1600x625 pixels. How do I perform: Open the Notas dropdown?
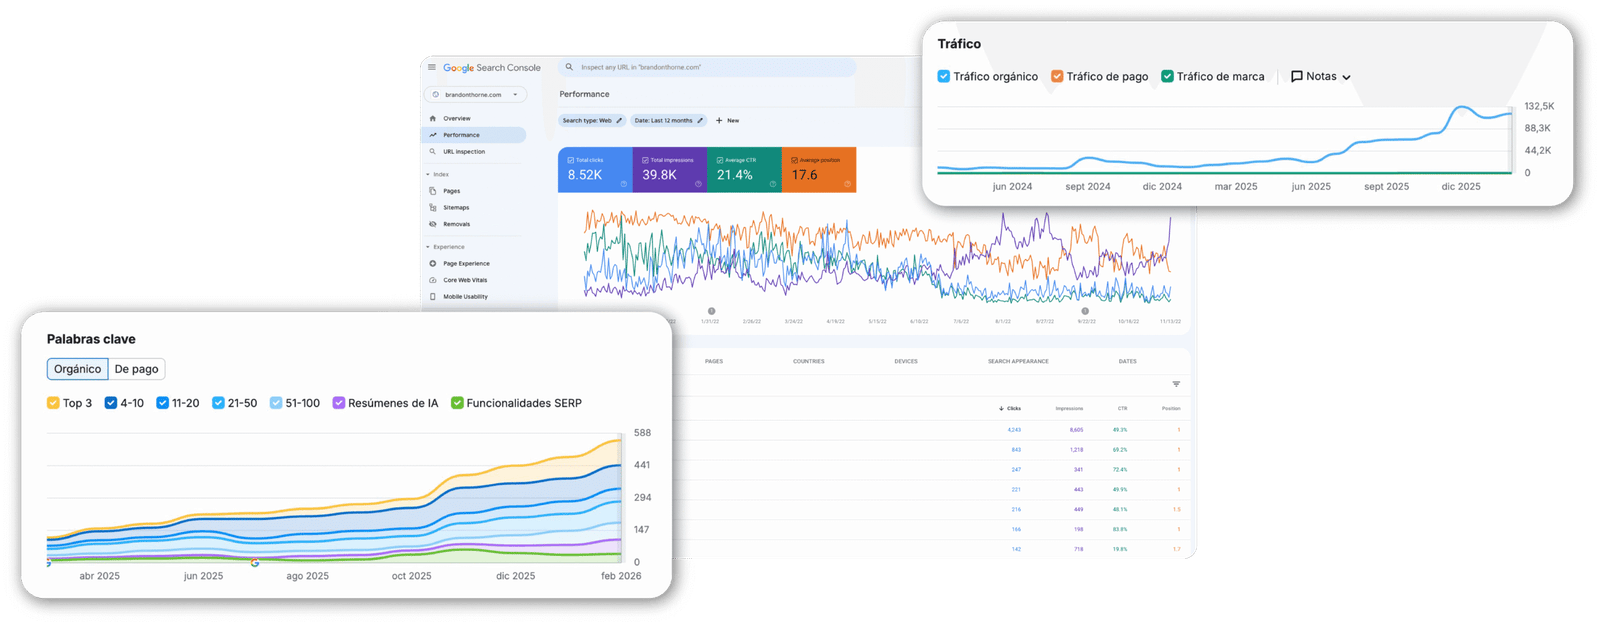pyautogui.click(x=1321, y=77)
